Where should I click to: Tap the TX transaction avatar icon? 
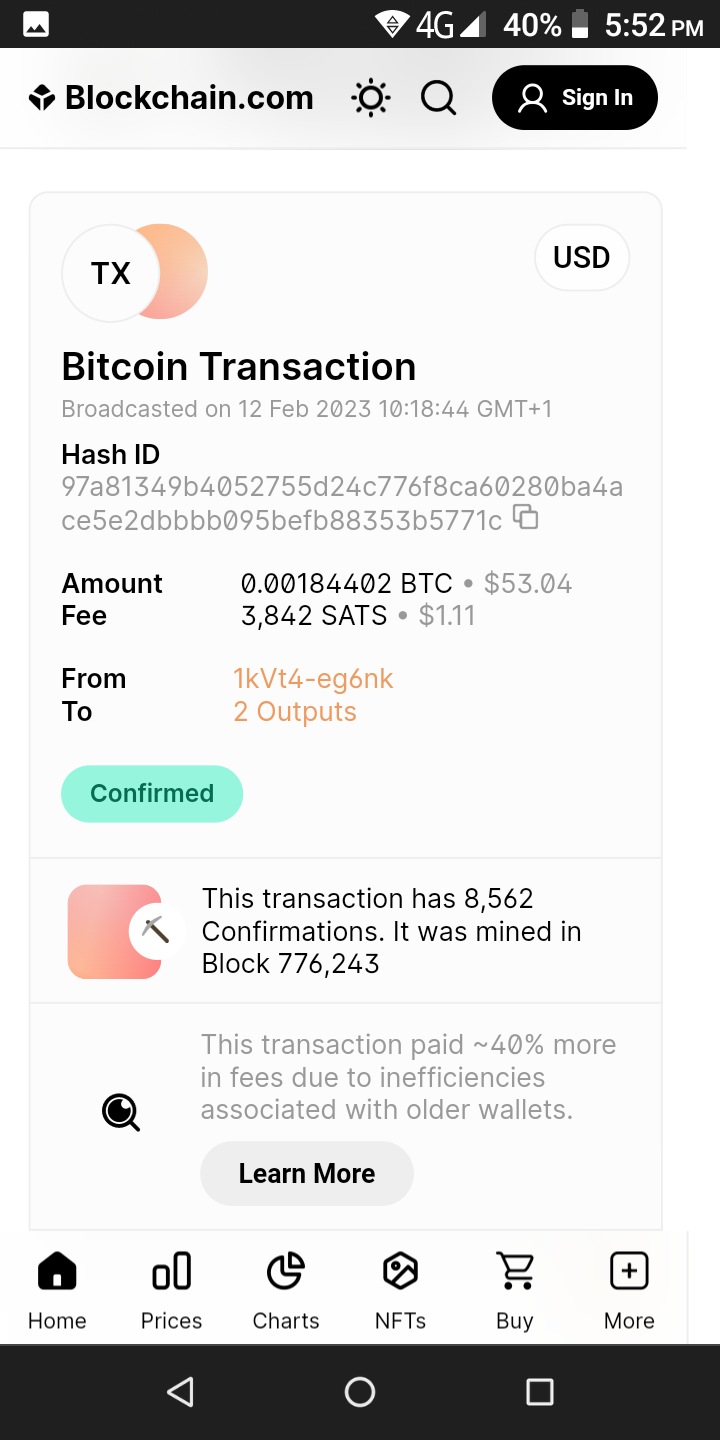click(111, 273)
